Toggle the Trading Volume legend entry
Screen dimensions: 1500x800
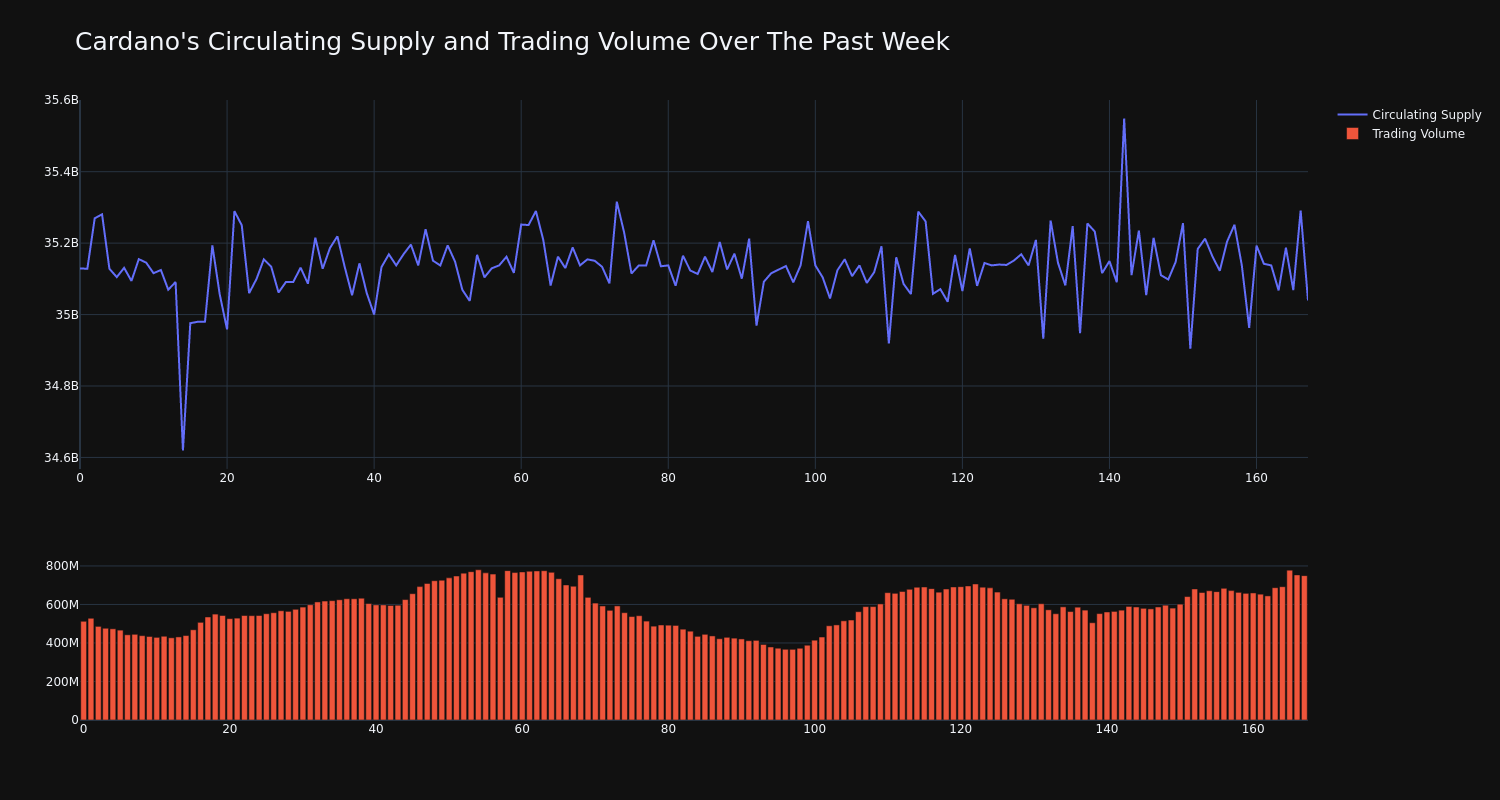(1405, 134)
